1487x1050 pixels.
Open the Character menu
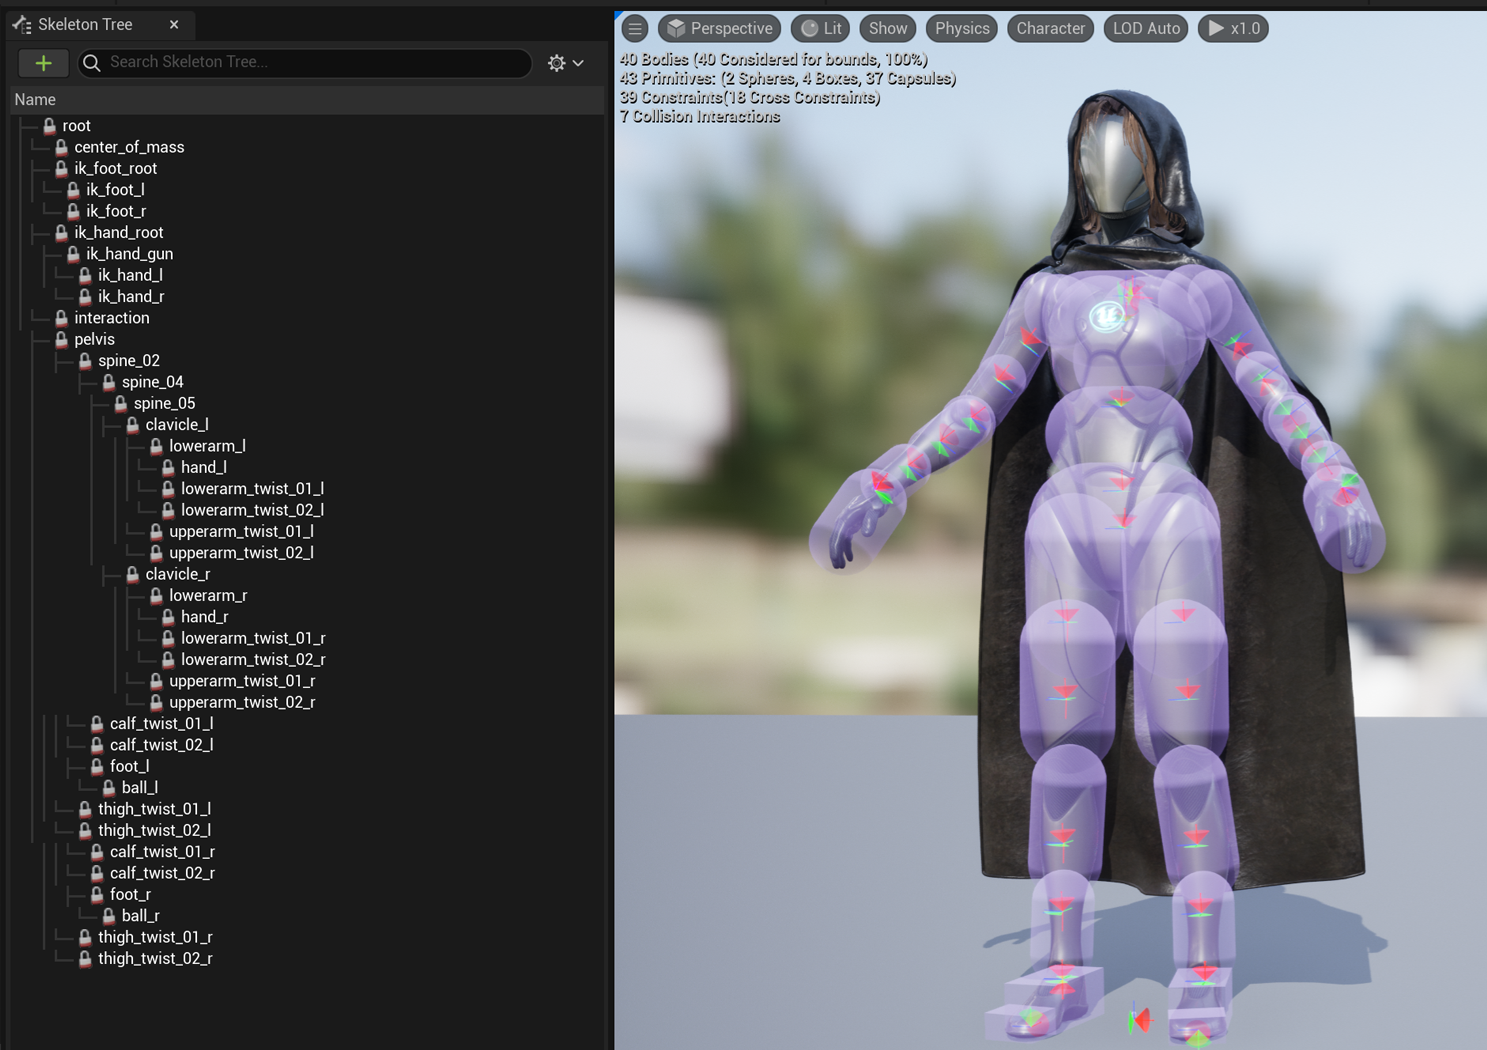pyautogui.click(x=1050, y=28)
